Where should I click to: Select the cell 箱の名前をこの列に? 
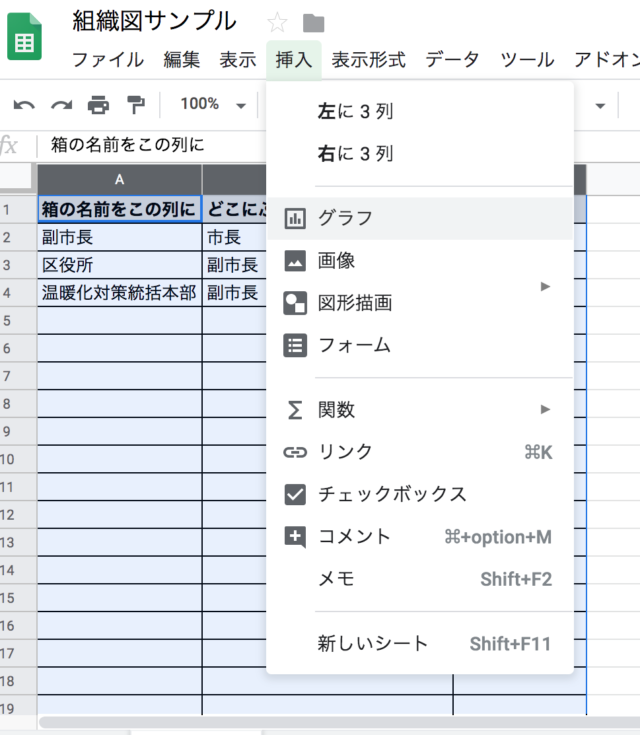coord(120,210)
